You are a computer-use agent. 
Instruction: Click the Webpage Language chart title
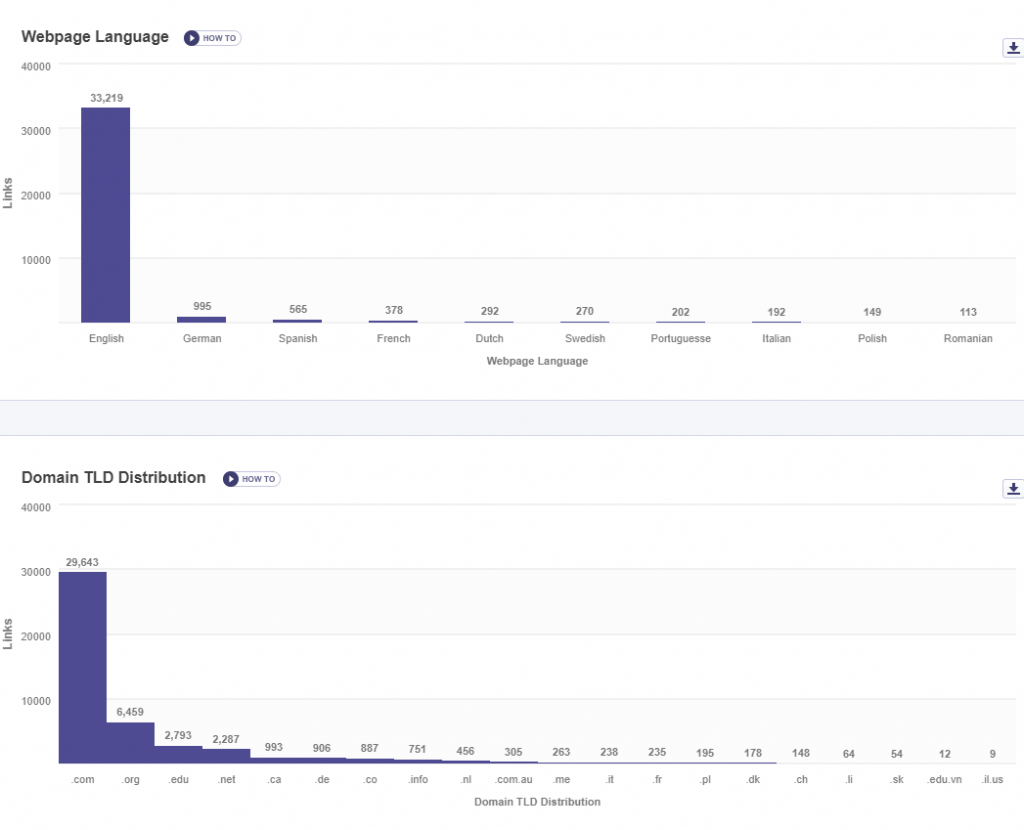pos(95,36)
